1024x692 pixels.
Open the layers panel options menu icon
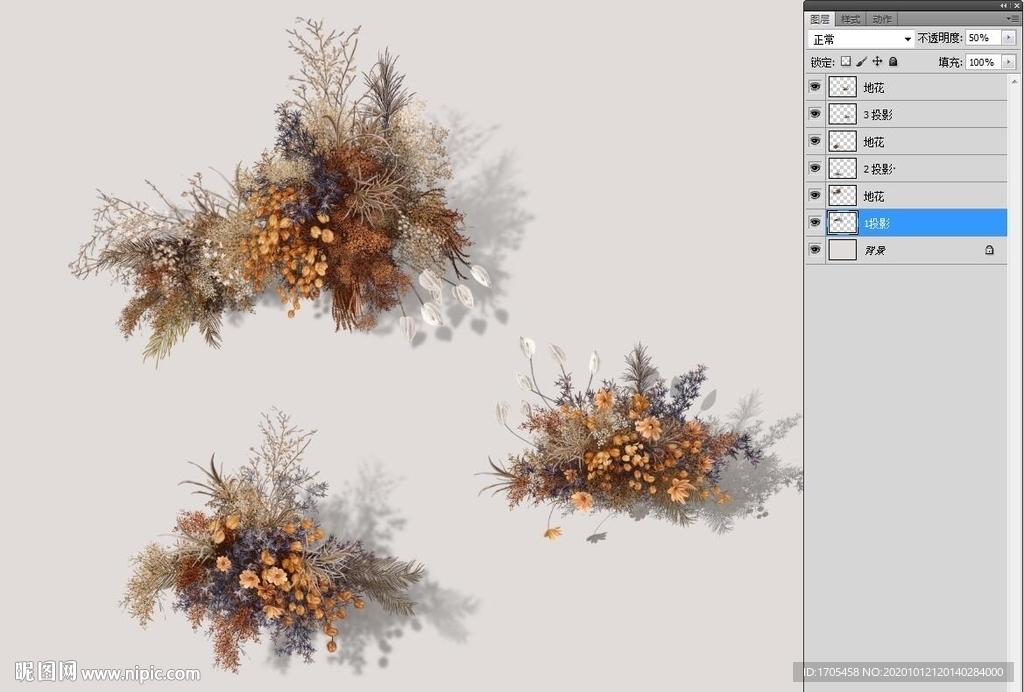(1012, 18)
